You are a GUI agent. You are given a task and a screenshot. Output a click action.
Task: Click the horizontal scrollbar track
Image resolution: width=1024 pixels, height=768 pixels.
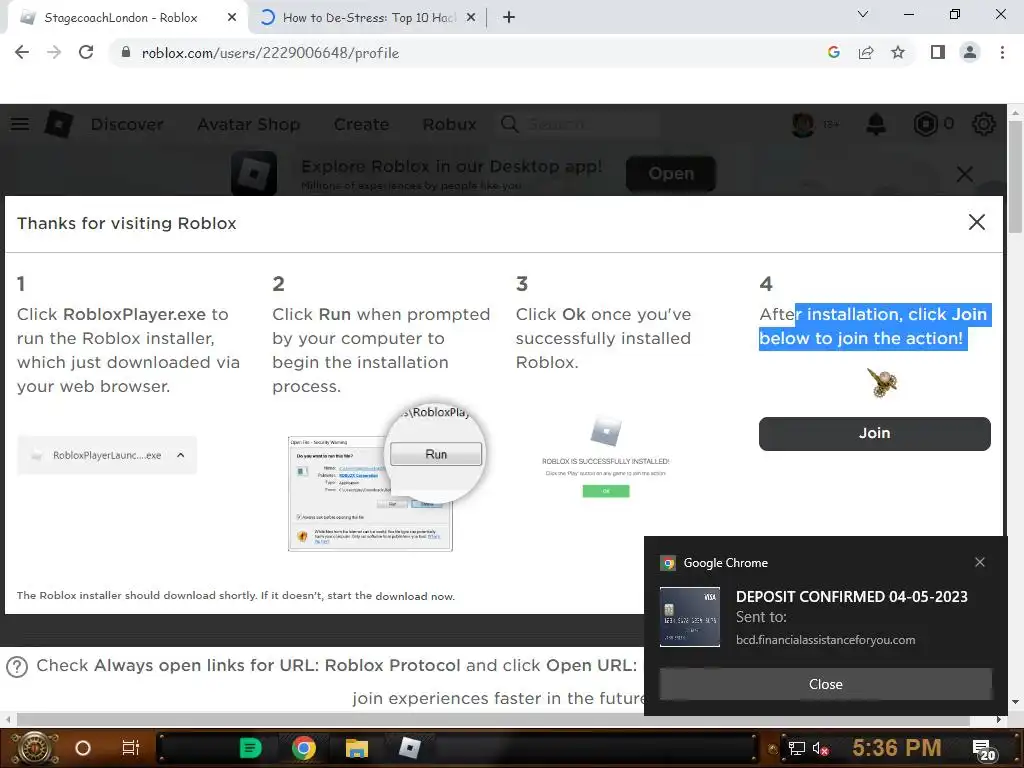click(x=503, y=720)
